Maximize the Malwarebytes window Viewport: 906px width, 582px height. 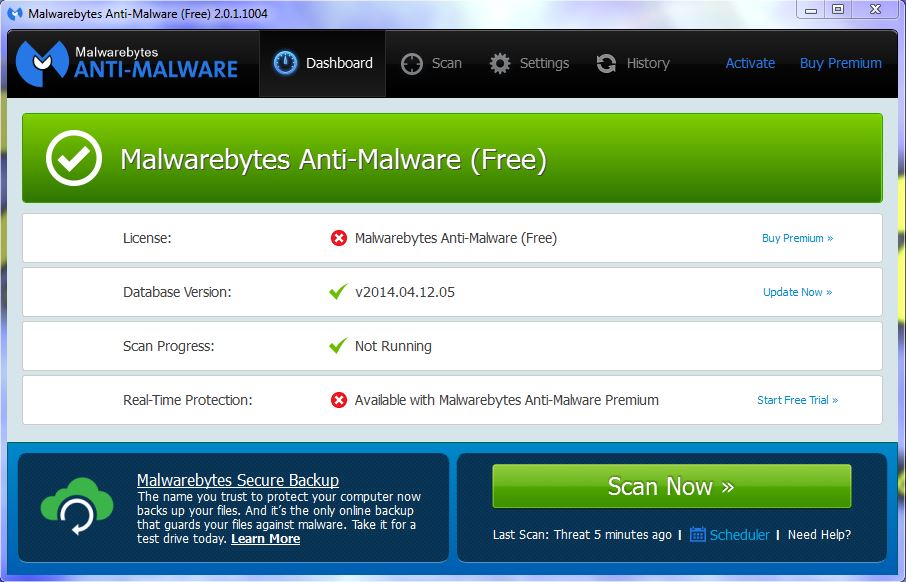pos(838,10)
